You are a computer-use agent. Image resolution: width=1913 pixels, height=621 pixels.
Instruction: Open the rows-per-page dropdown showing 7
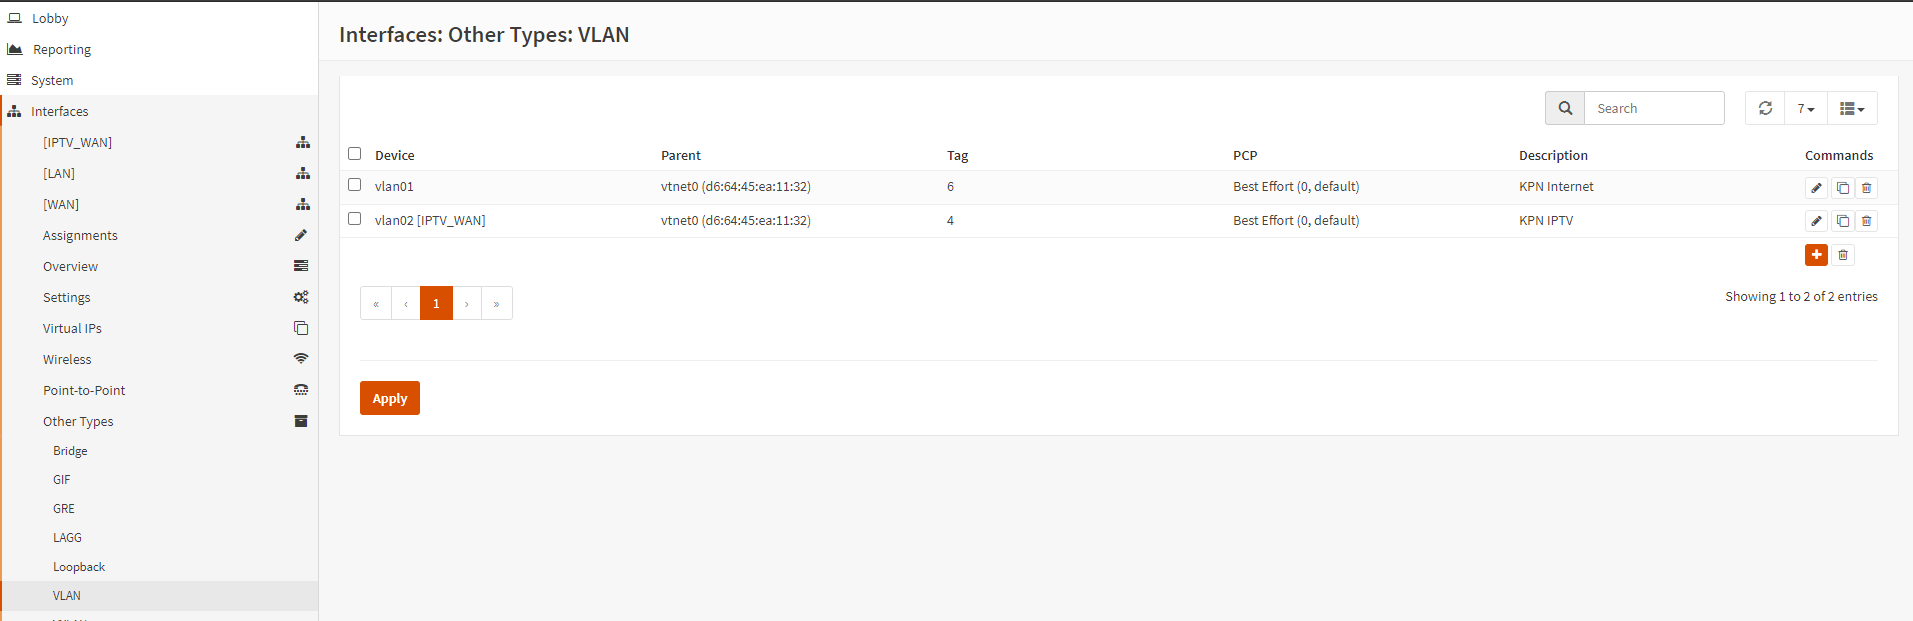tap(1806, 108)
